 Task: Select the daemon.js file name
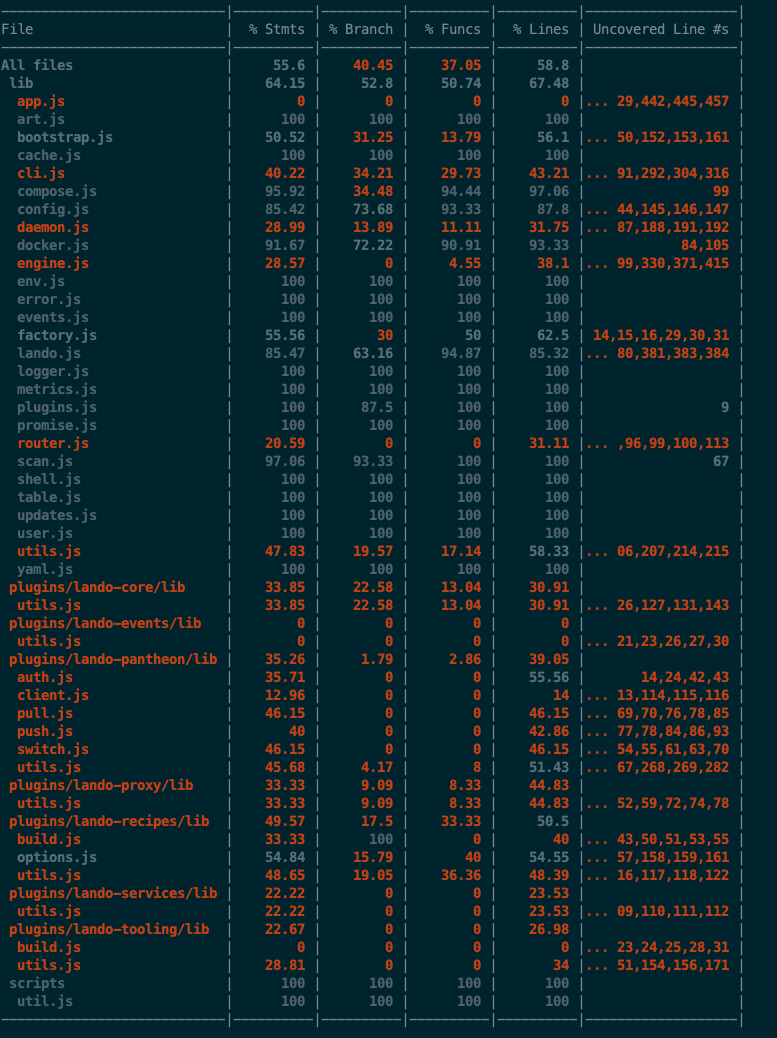(x=53, y=227)
